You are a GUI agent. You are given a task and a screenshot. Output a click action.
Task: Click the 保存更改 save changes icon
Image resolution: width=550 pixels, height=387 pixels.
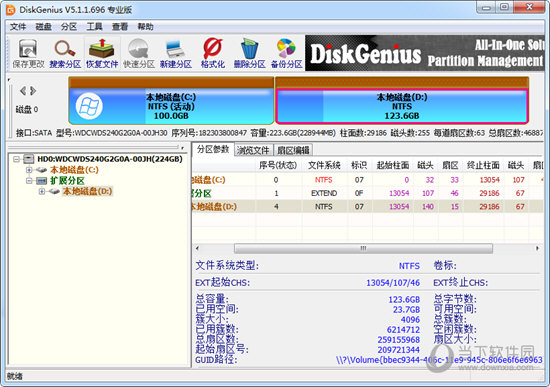click(x=28, y=53)
